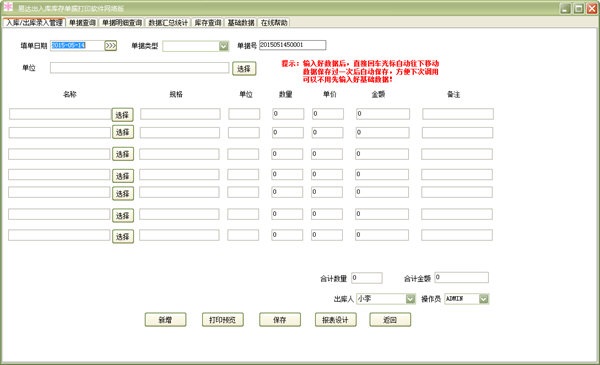Viewport: 600px width, 365px height.
Task: Click 选择 in the second item row
Action: pyautogui.click(x=122, y=132)
